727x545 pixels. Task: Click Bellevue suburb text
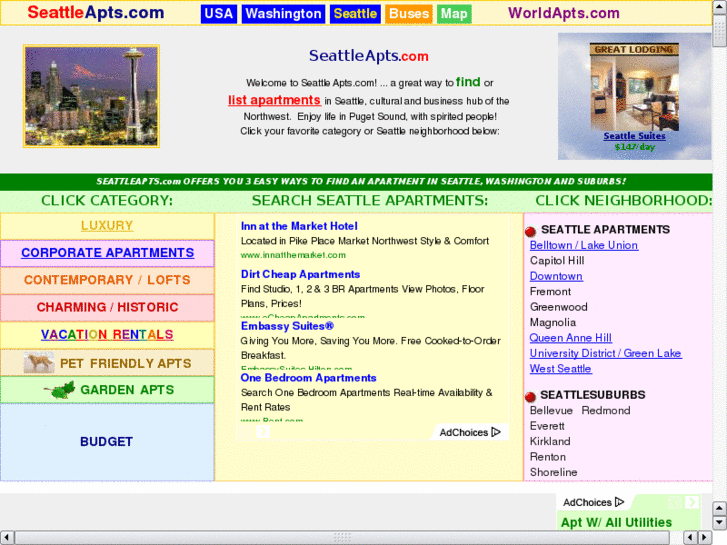pos(551,410)
